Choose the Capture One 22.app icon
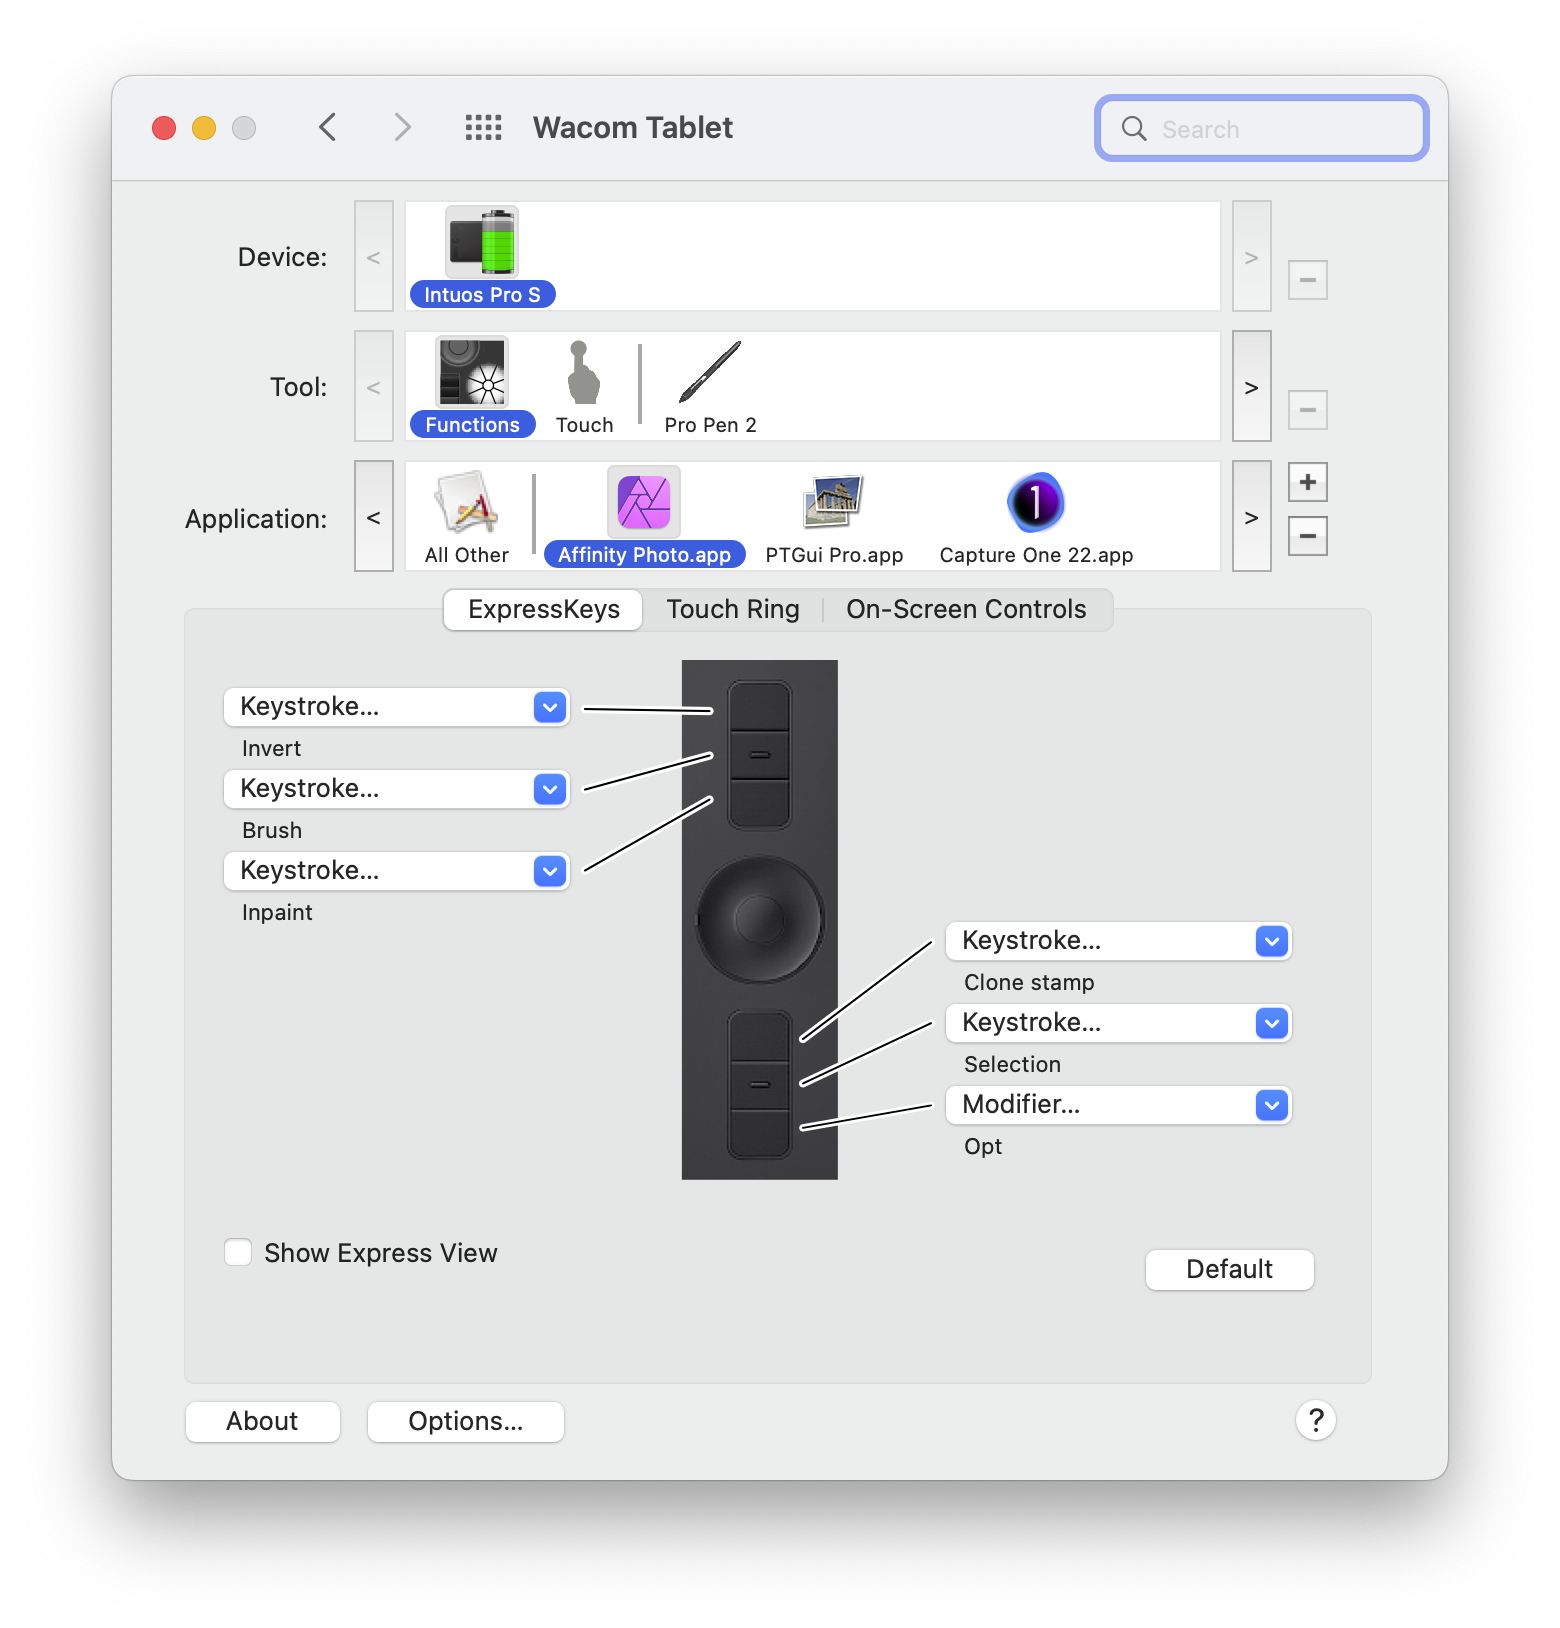This screenshot has width=1560, height=1628. coord(1036,502)
